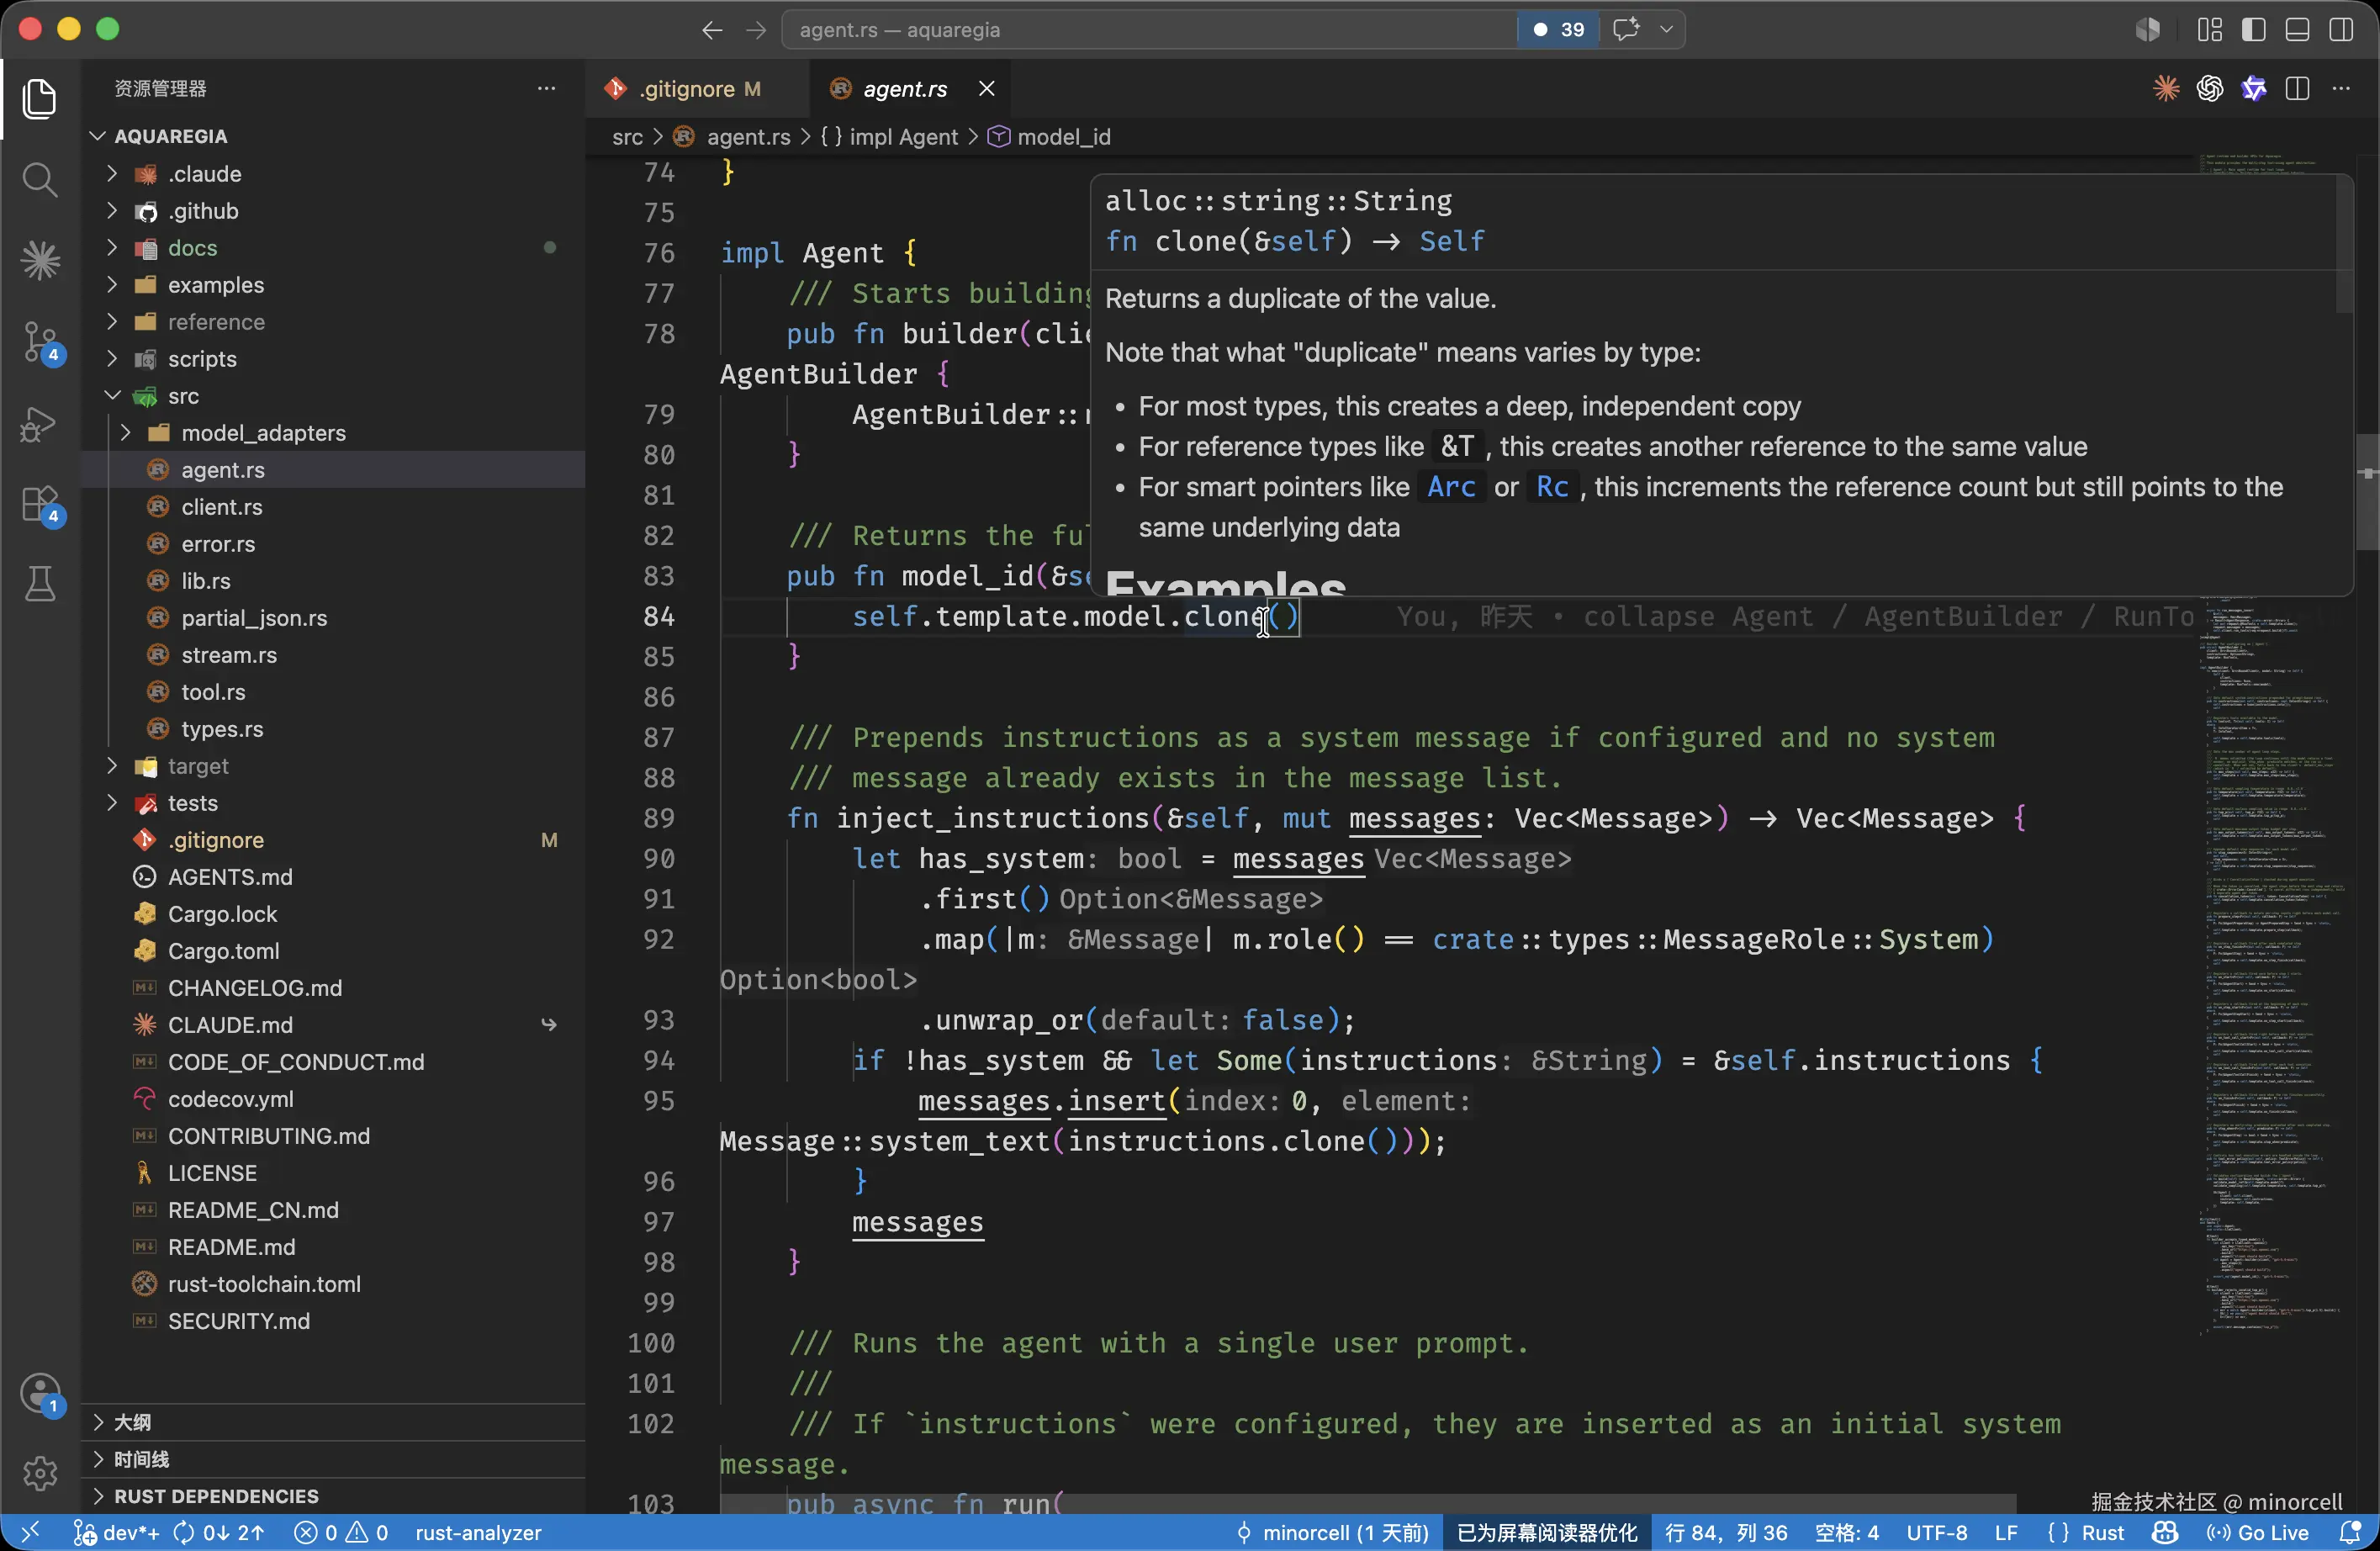Viewport: 2380px width, 1551px height.
Task: Click the impl Agent breadcrumb
Action: (889, 137)
